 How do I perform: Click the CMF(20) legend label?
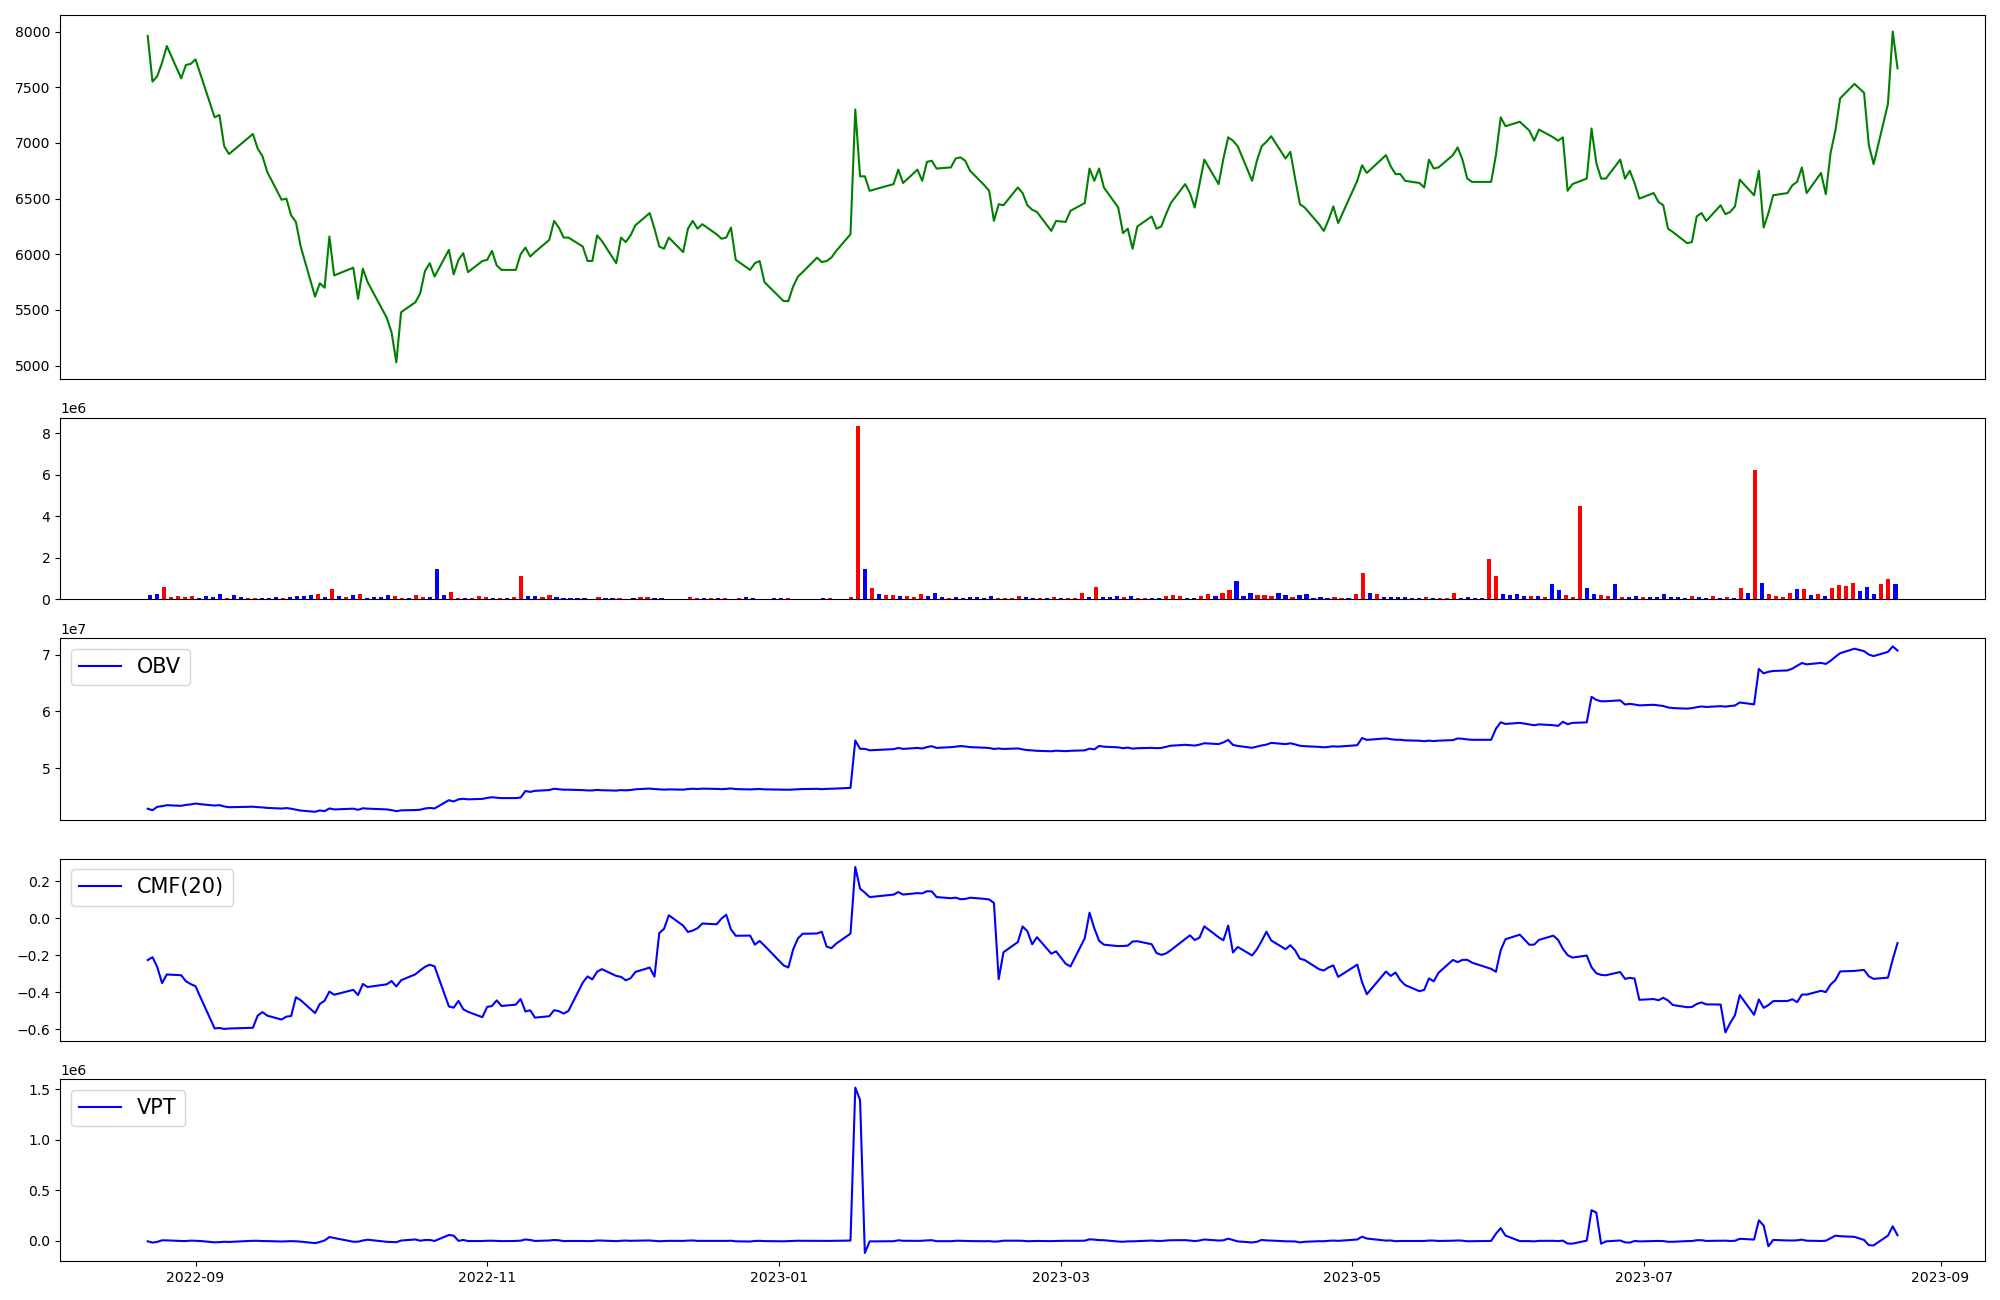tap(179, 887)
